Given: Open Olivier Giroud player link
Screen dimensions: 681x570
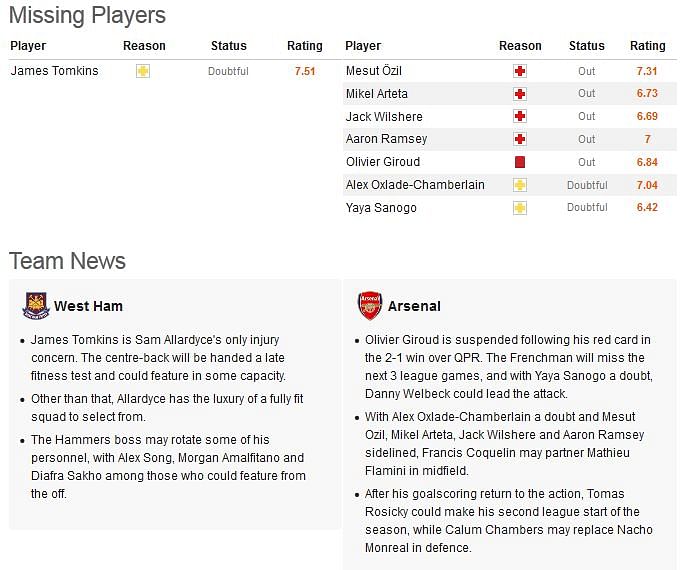Looking at the screenshot, I should pyautogui.click(x=383, y=162).
